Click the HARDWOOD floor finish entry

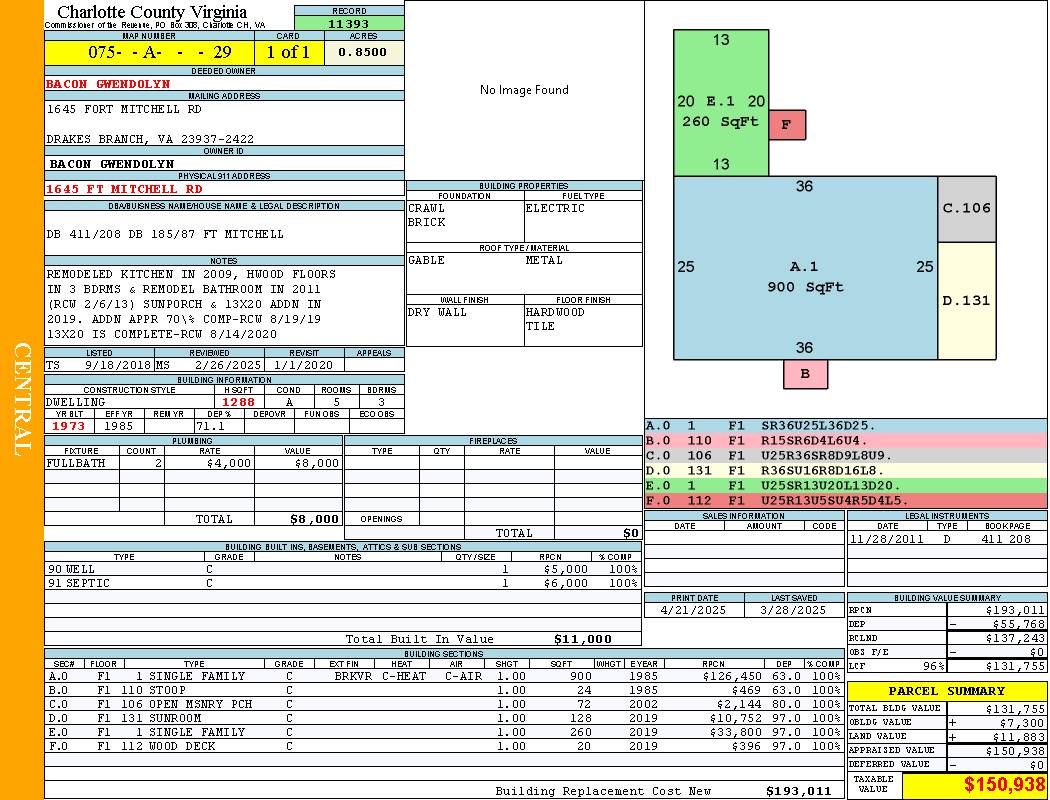[554, 313]
